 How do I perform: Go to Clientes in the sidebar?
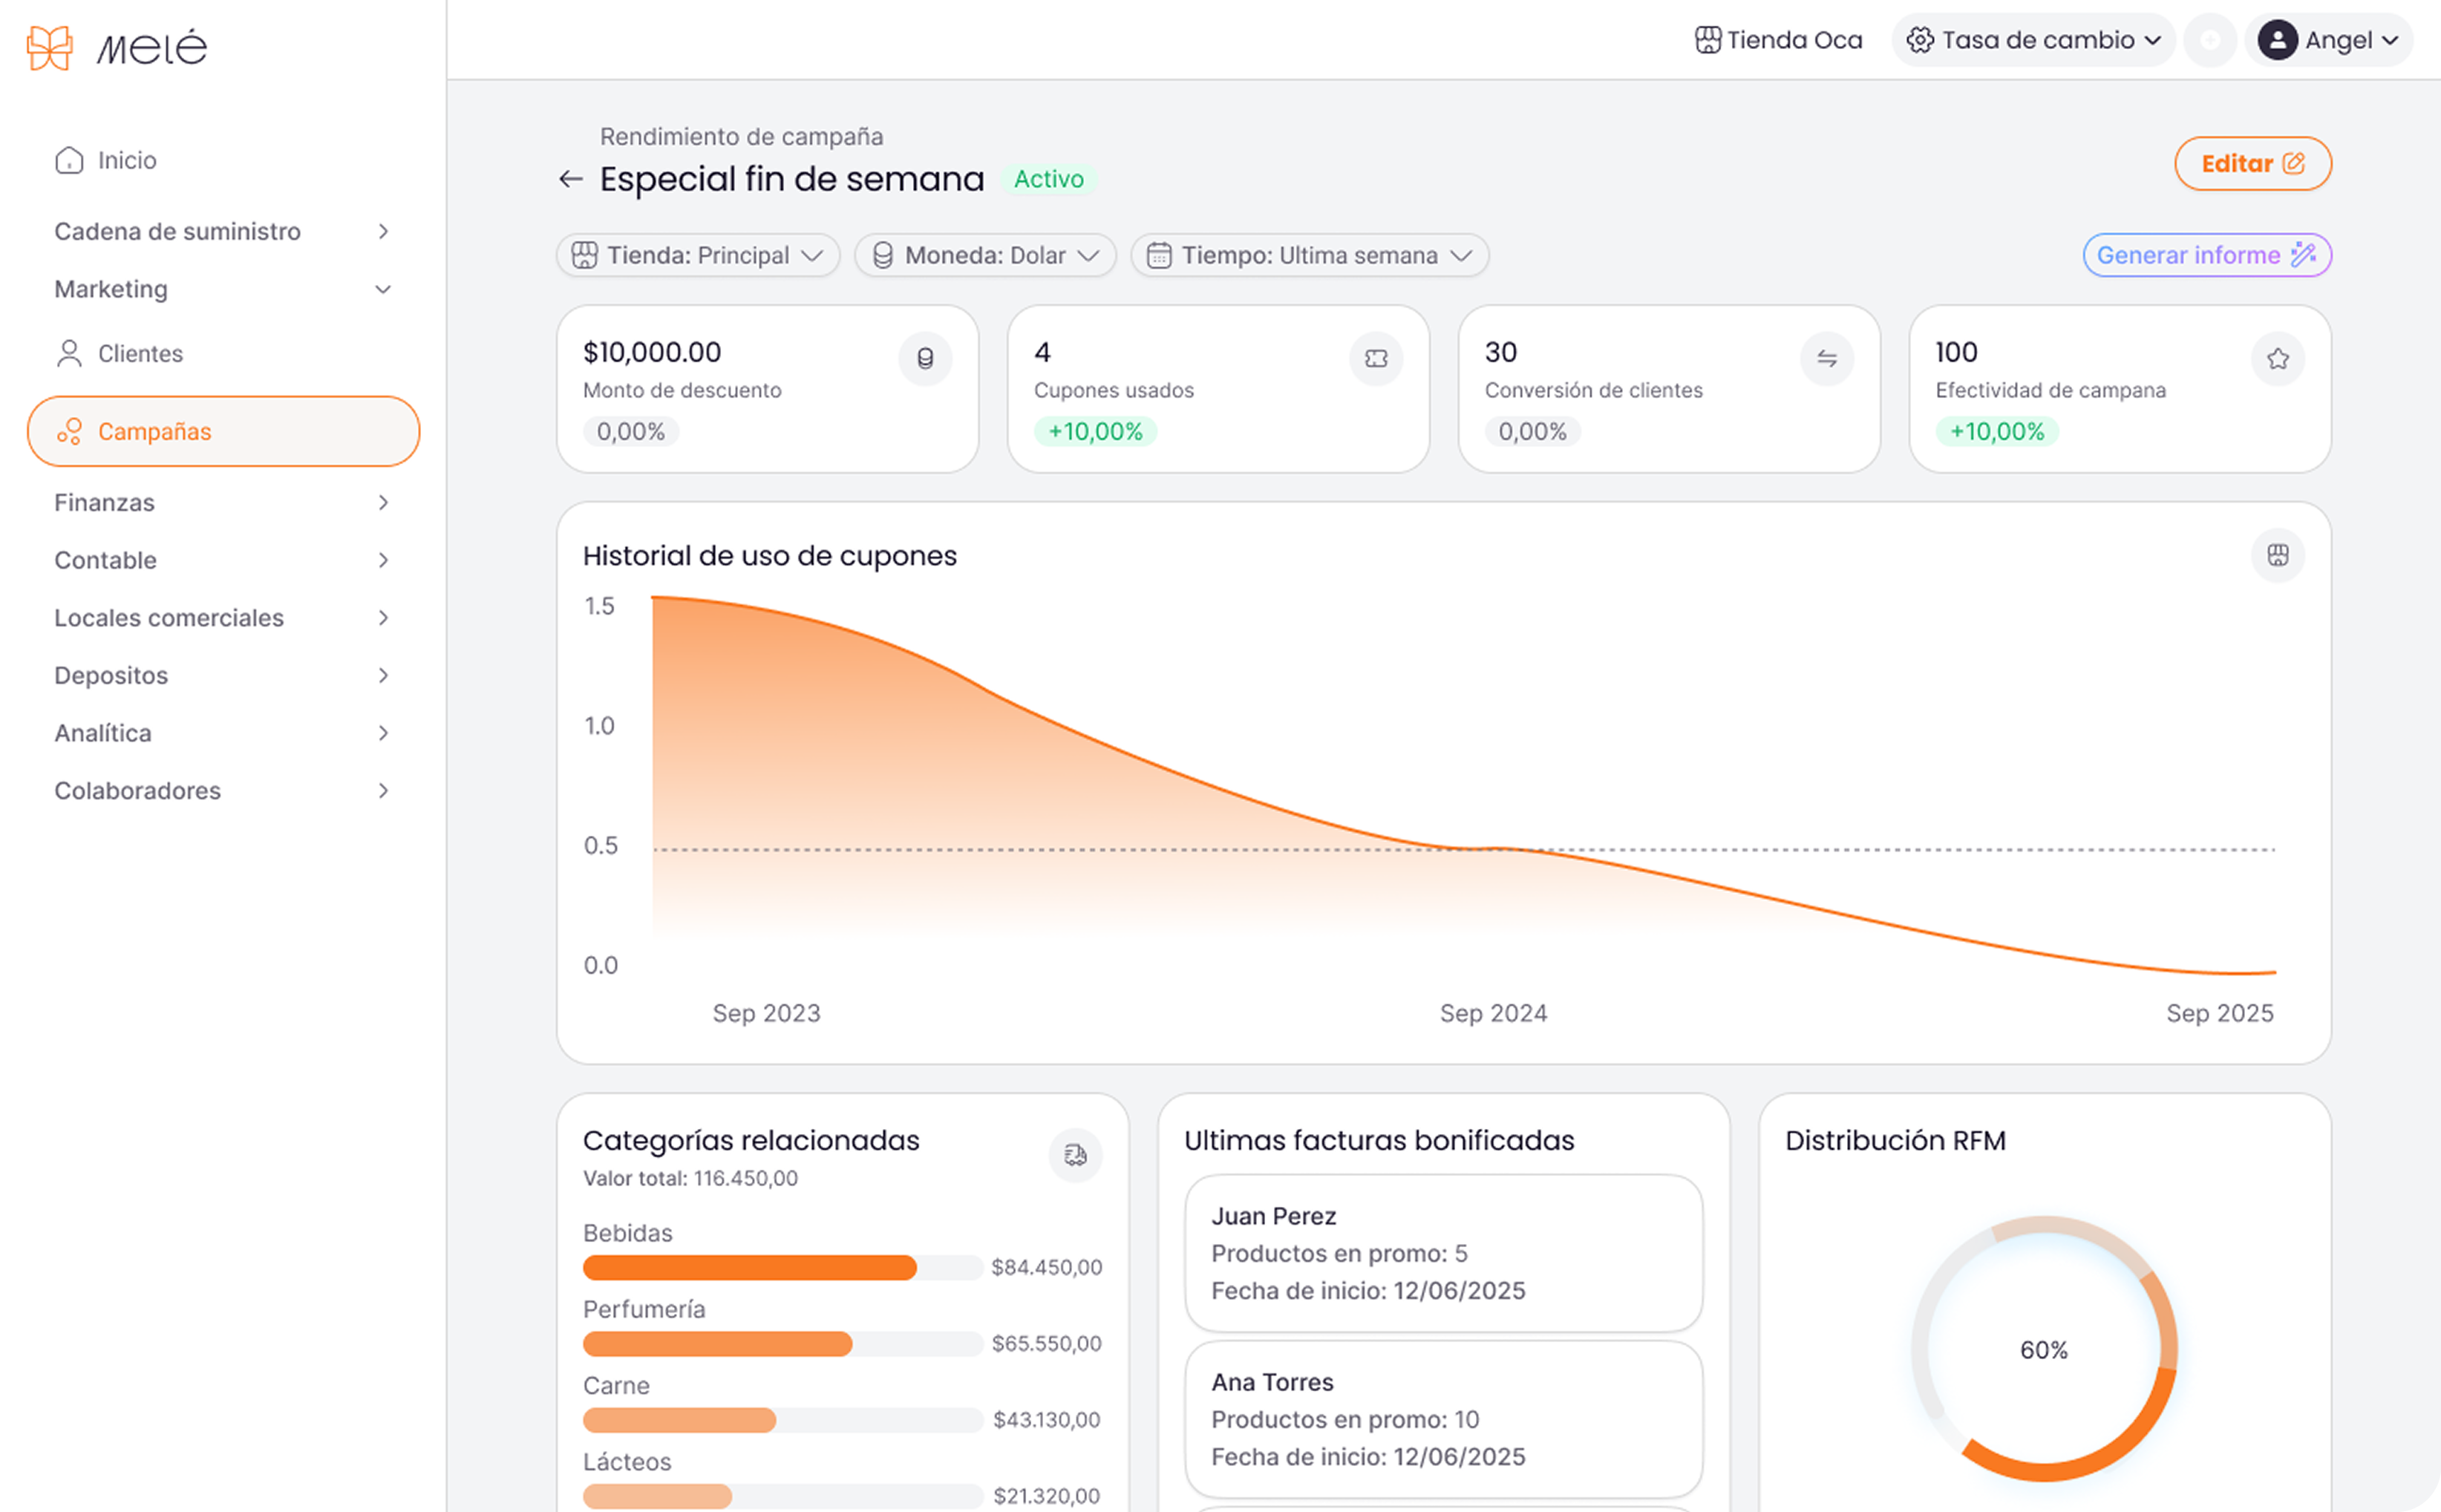(140, 353)
